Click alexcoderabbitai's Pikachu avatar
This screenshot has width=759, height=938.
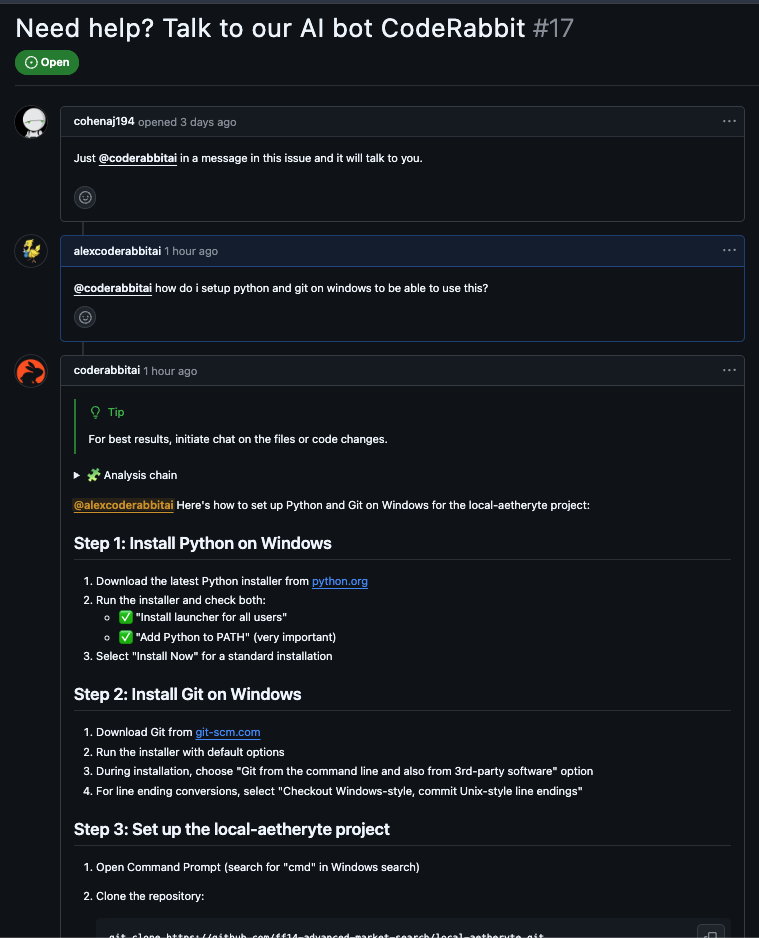coord(31,251)
